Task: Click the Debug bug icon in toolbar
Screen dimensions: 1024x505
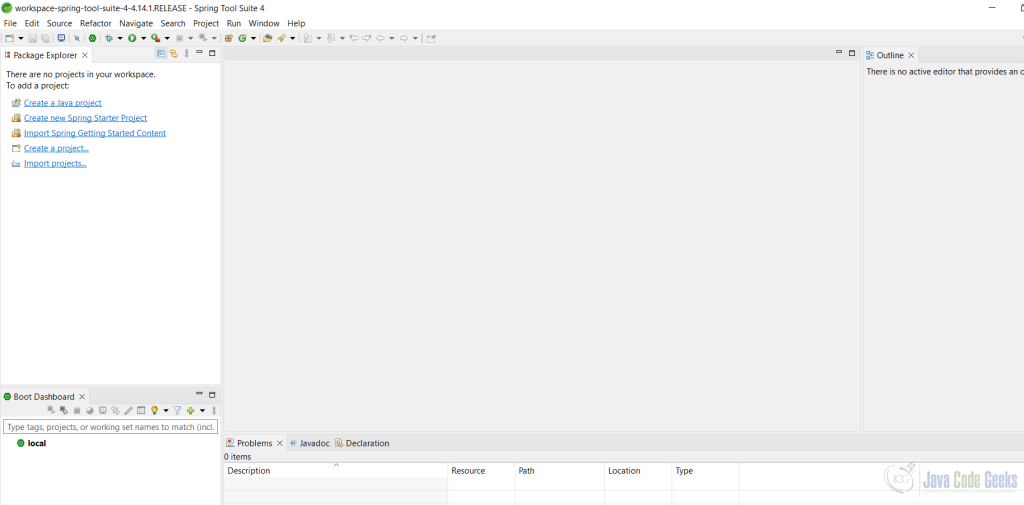Action: click(x=108, y=38)
